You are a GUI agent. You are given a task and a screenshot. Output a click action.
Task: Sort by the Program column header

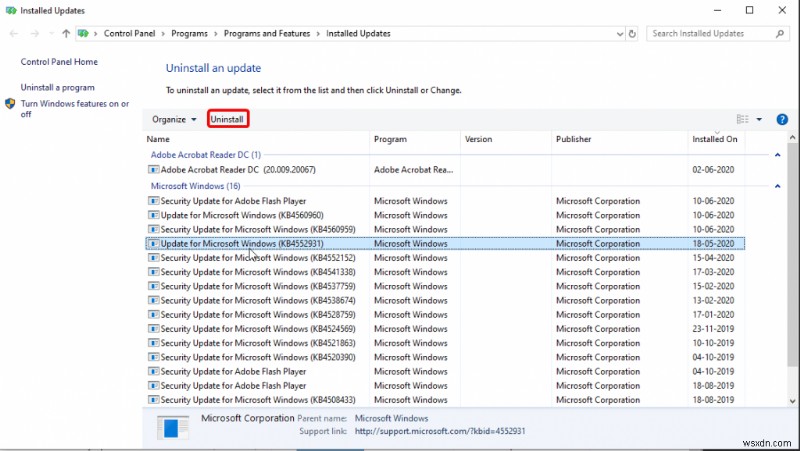point(415,139)
